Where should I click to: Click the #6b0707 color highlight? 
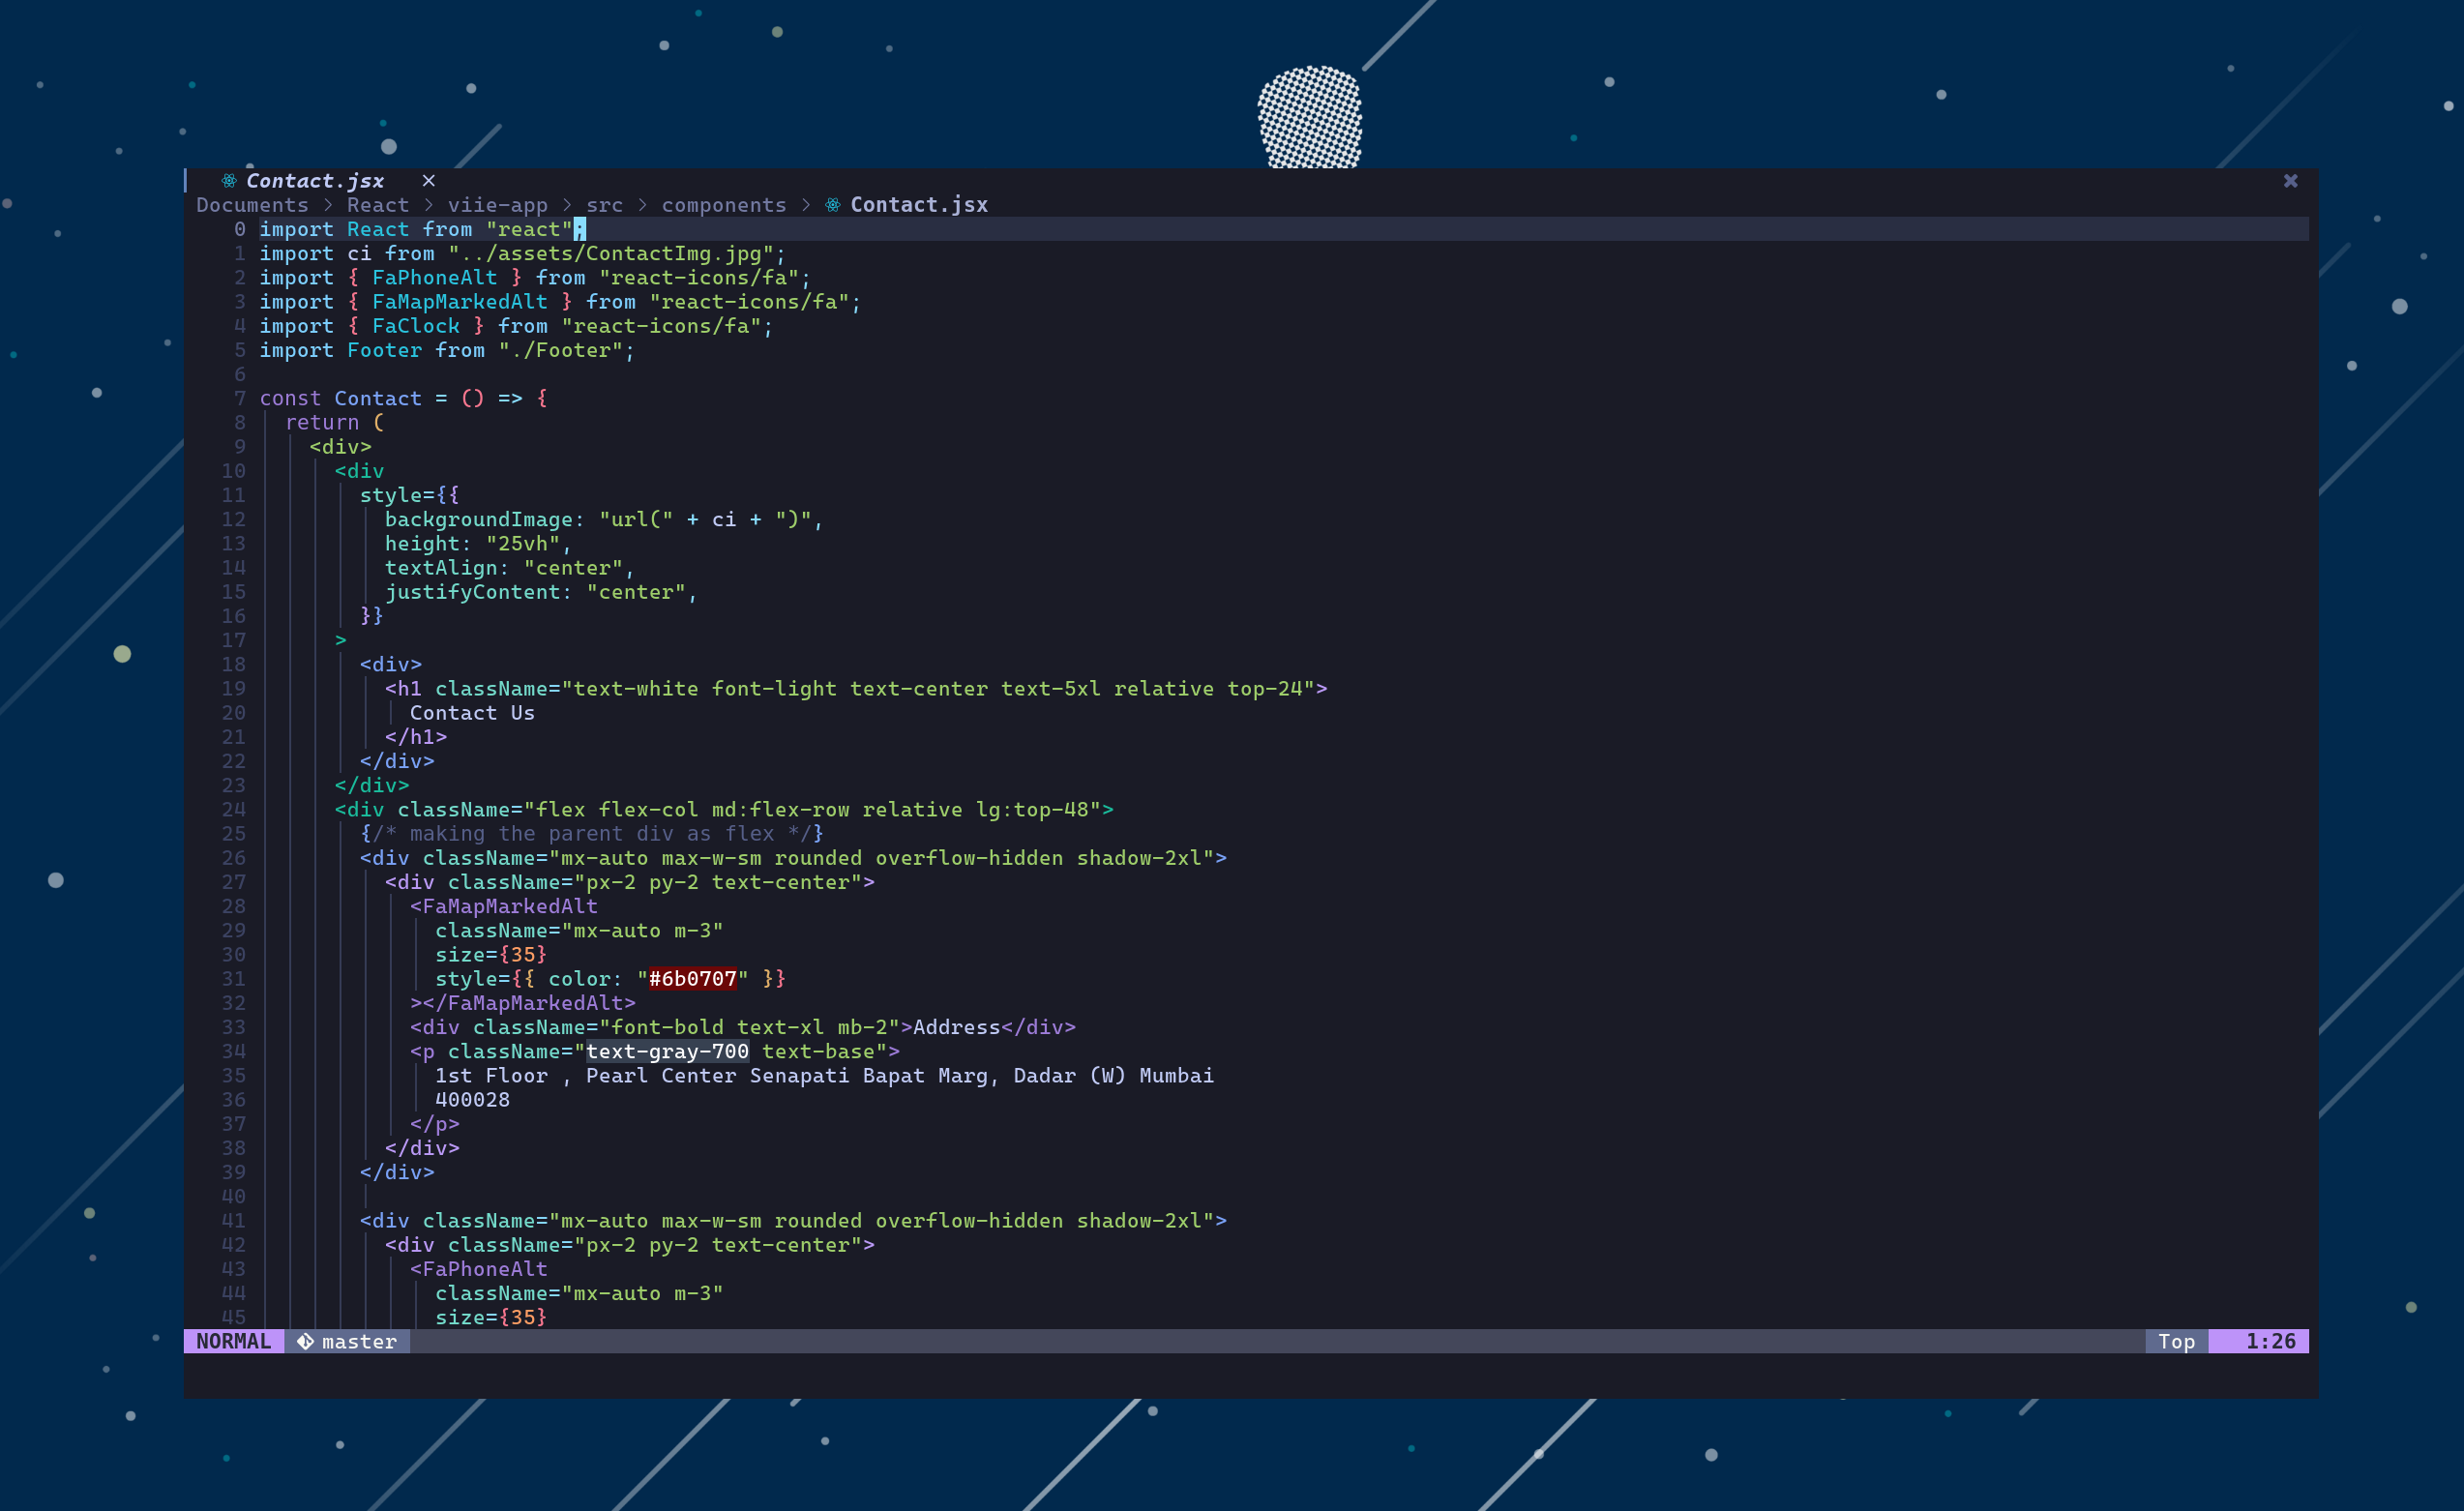pos(692,979)
